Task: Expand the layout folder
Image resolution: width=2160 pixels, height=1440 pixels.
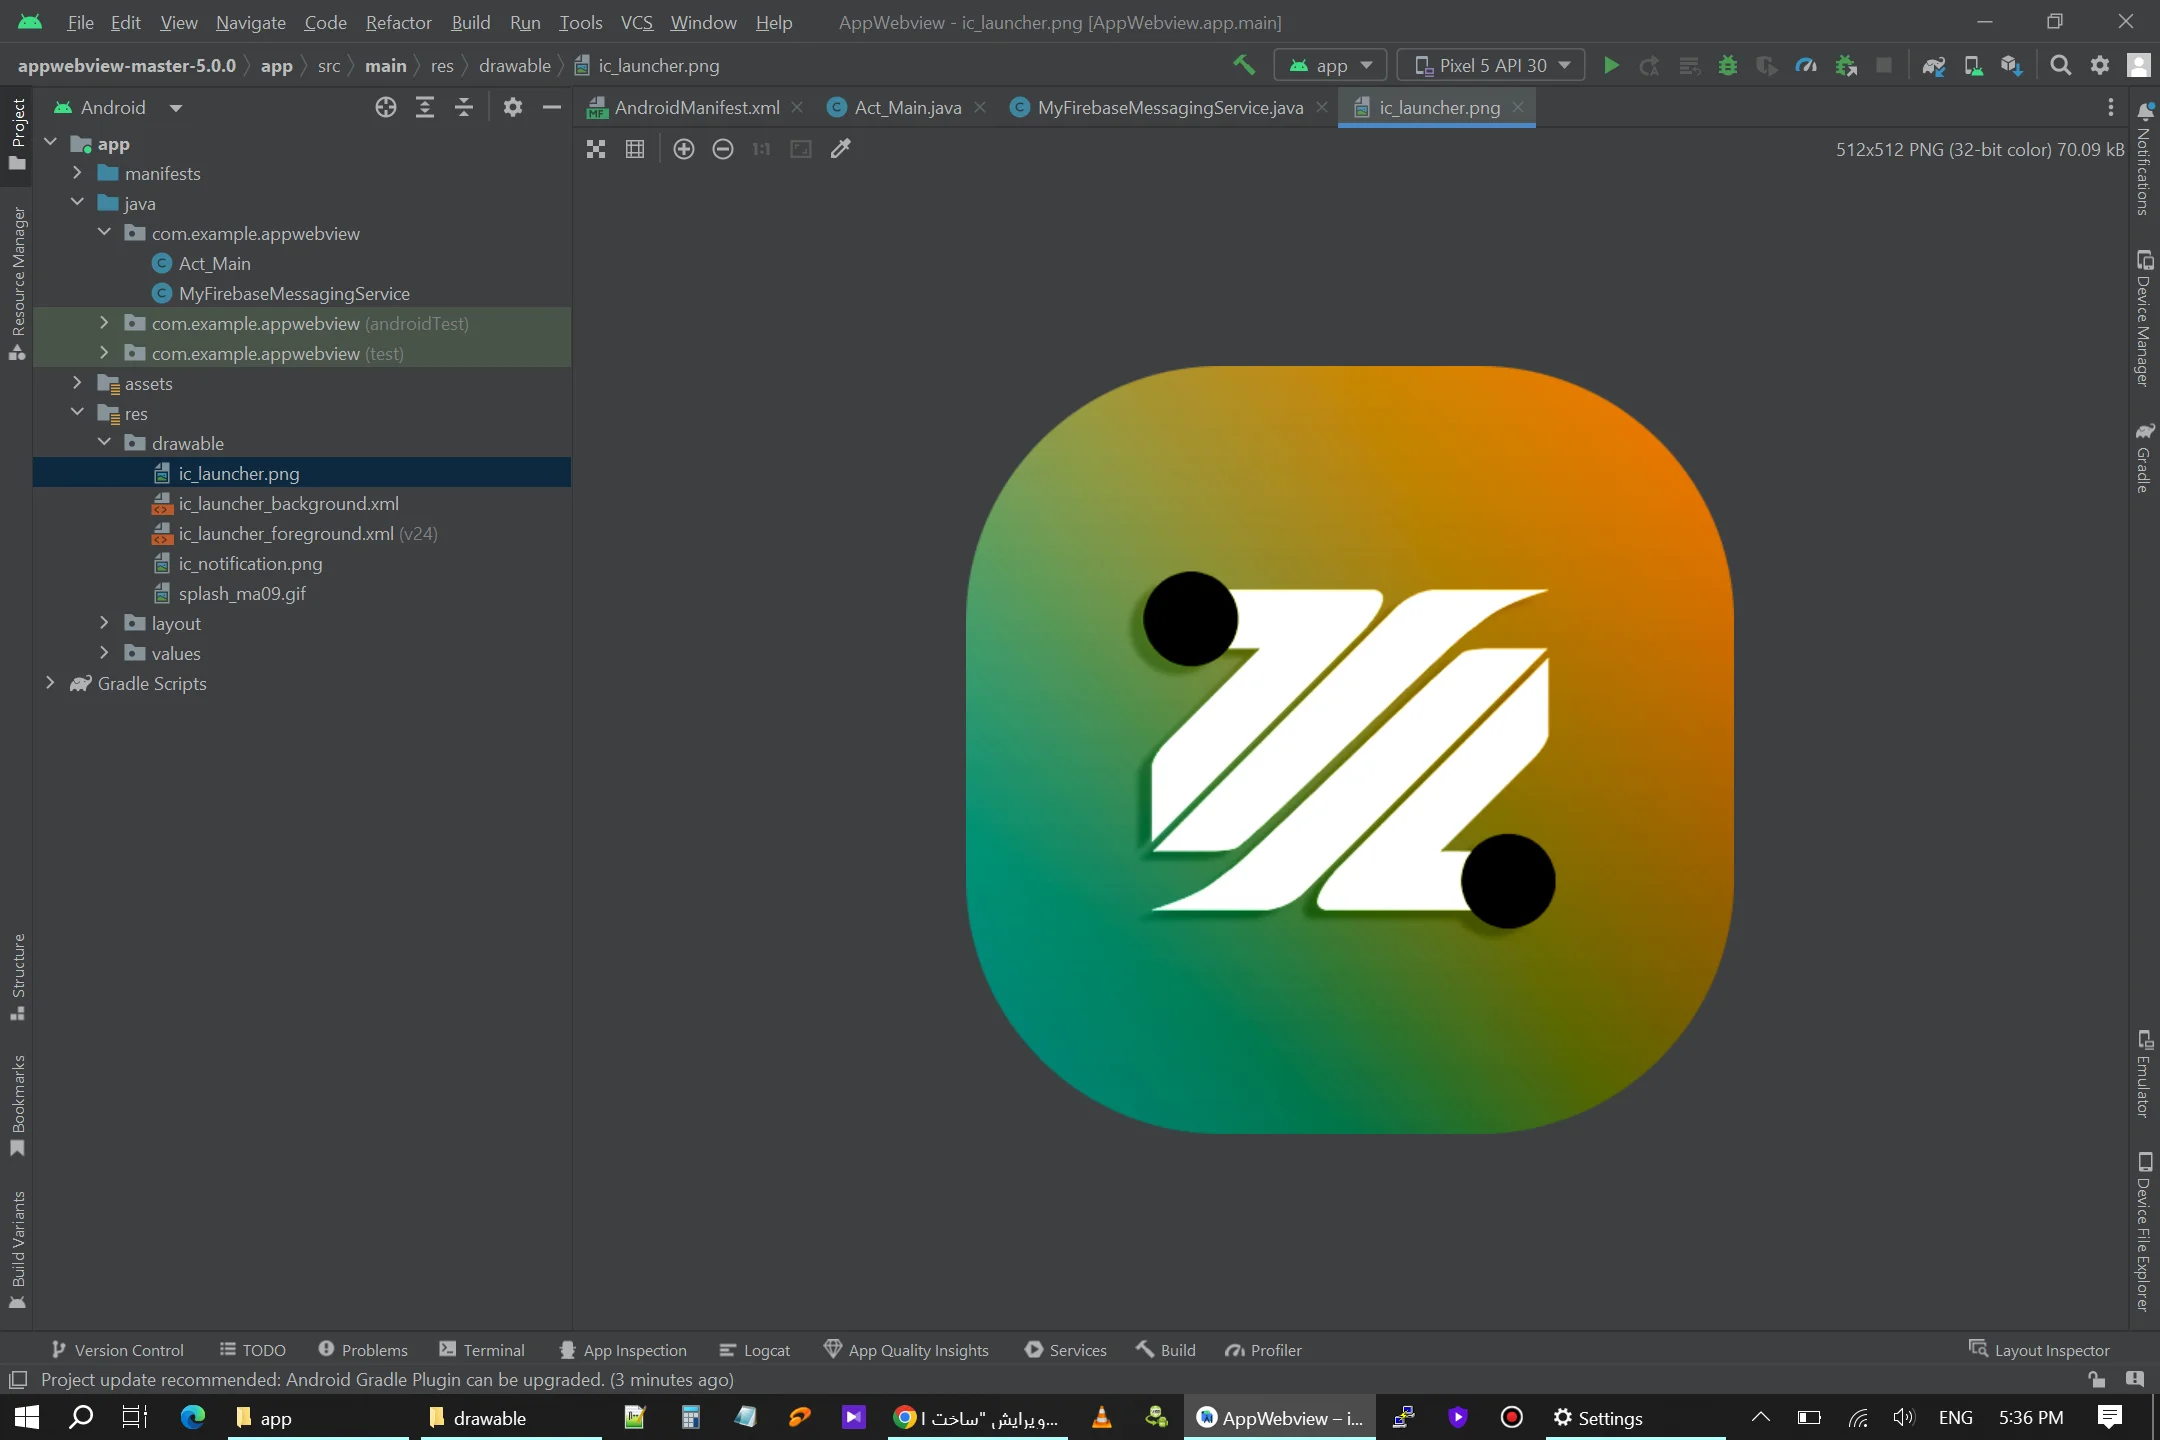Action: click(x=104, y=623)
